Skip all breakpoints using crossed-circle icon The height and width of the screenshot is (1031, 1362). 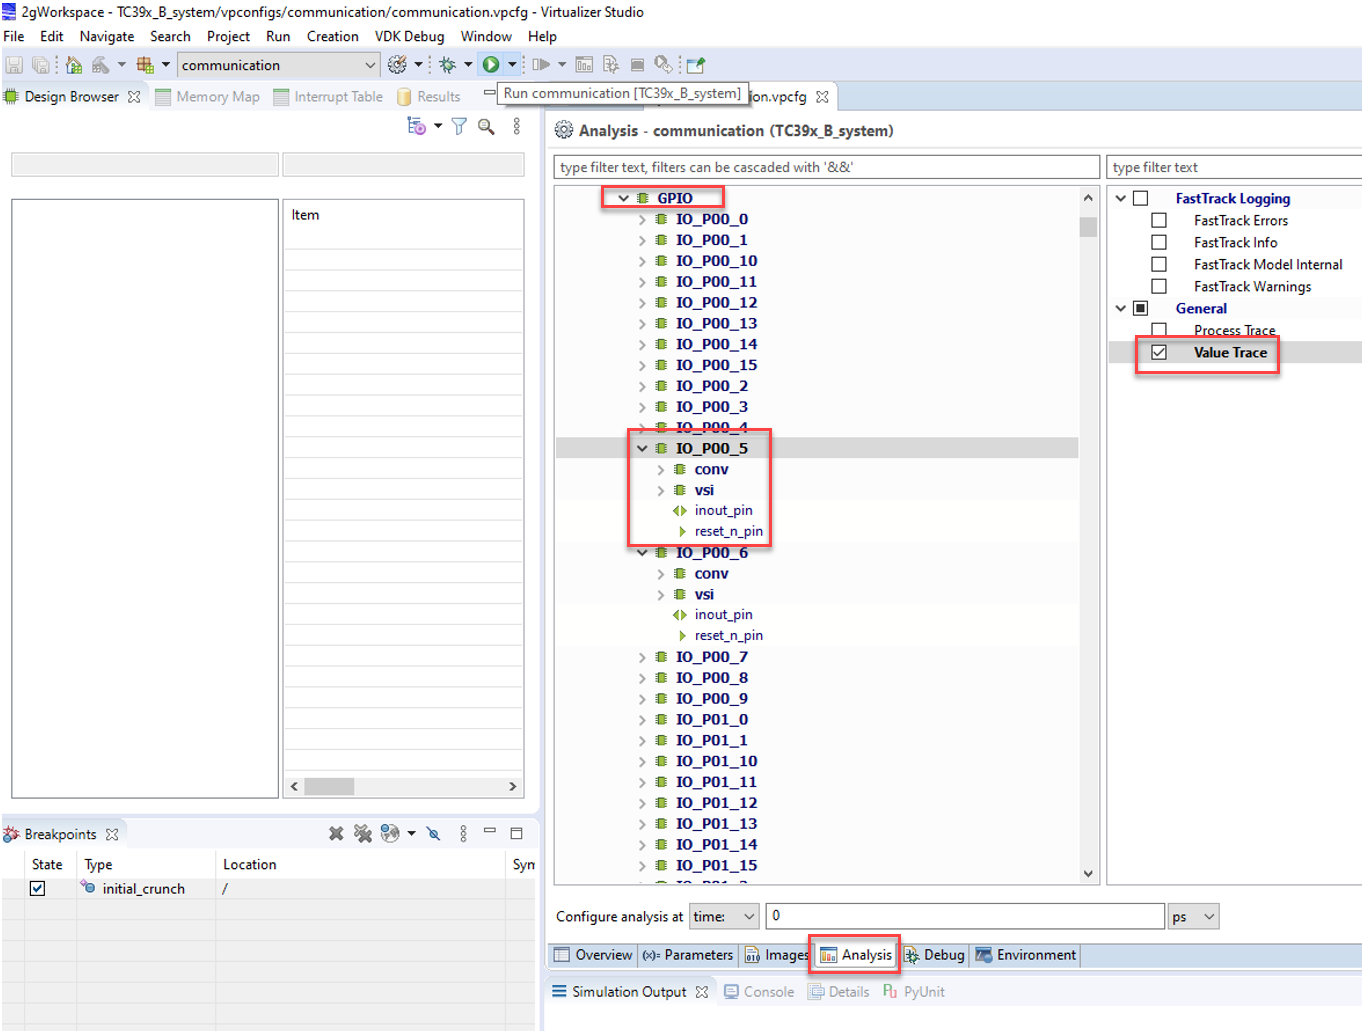point(433,832)
